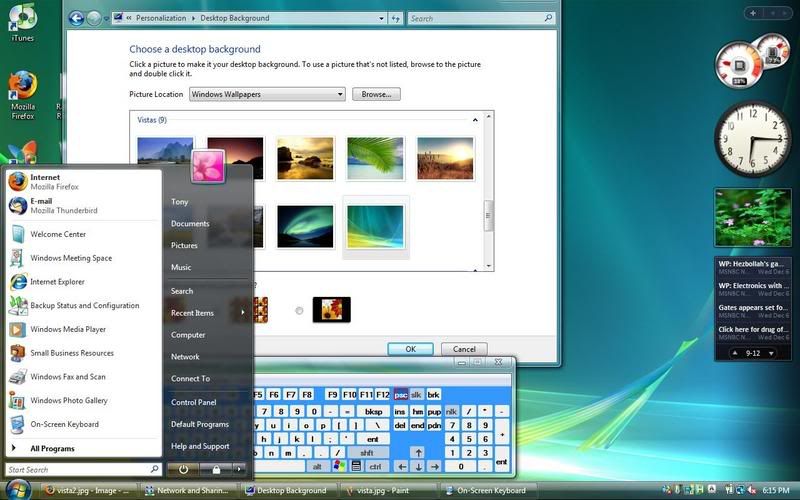Open Connect To from Start menu
Image resolution: width=800 pixels, height=500 pixels.
coord(190,379)
